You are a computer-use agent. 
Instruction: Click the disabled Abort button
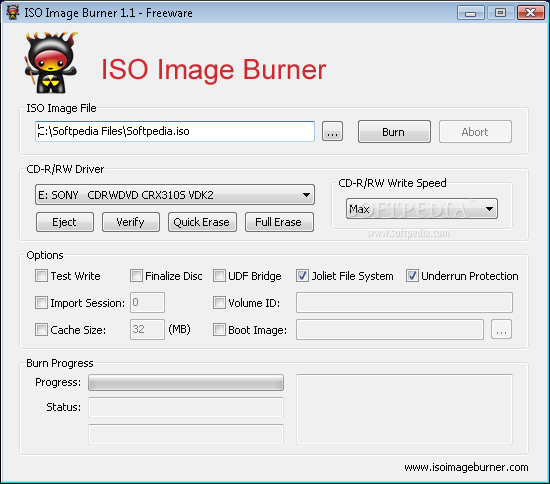click(475, 132)
